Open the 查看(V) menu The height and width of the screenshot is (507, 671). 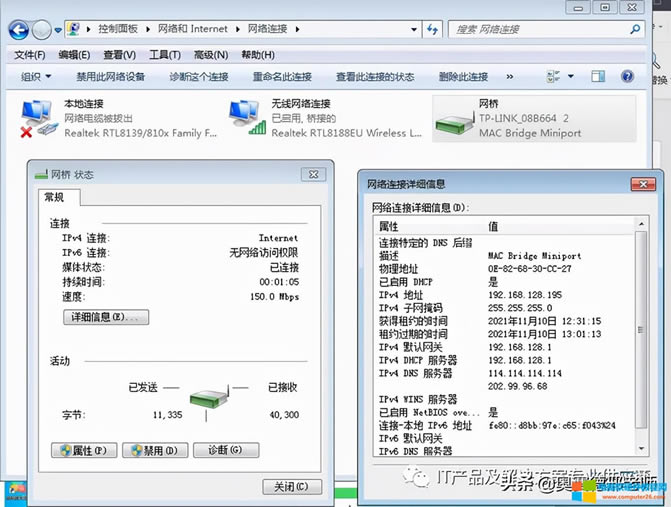point(119,55)
